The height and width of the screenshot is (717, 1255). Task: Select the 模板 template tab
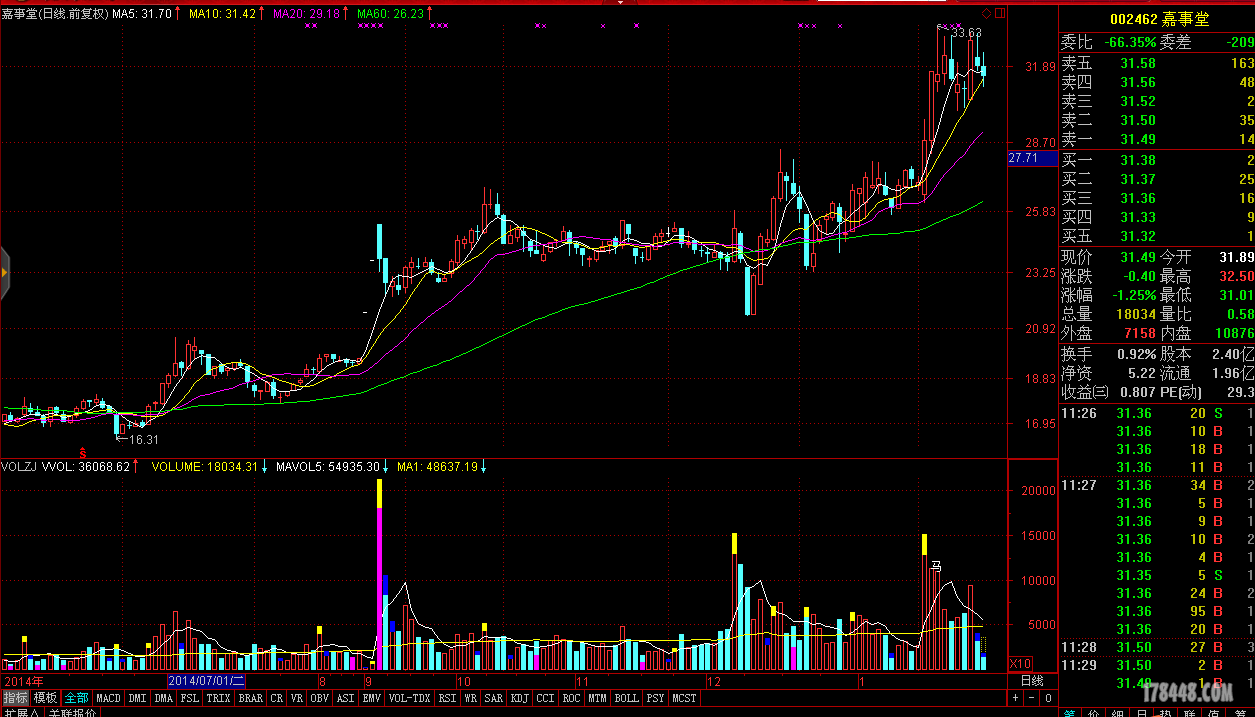point(46,698)
